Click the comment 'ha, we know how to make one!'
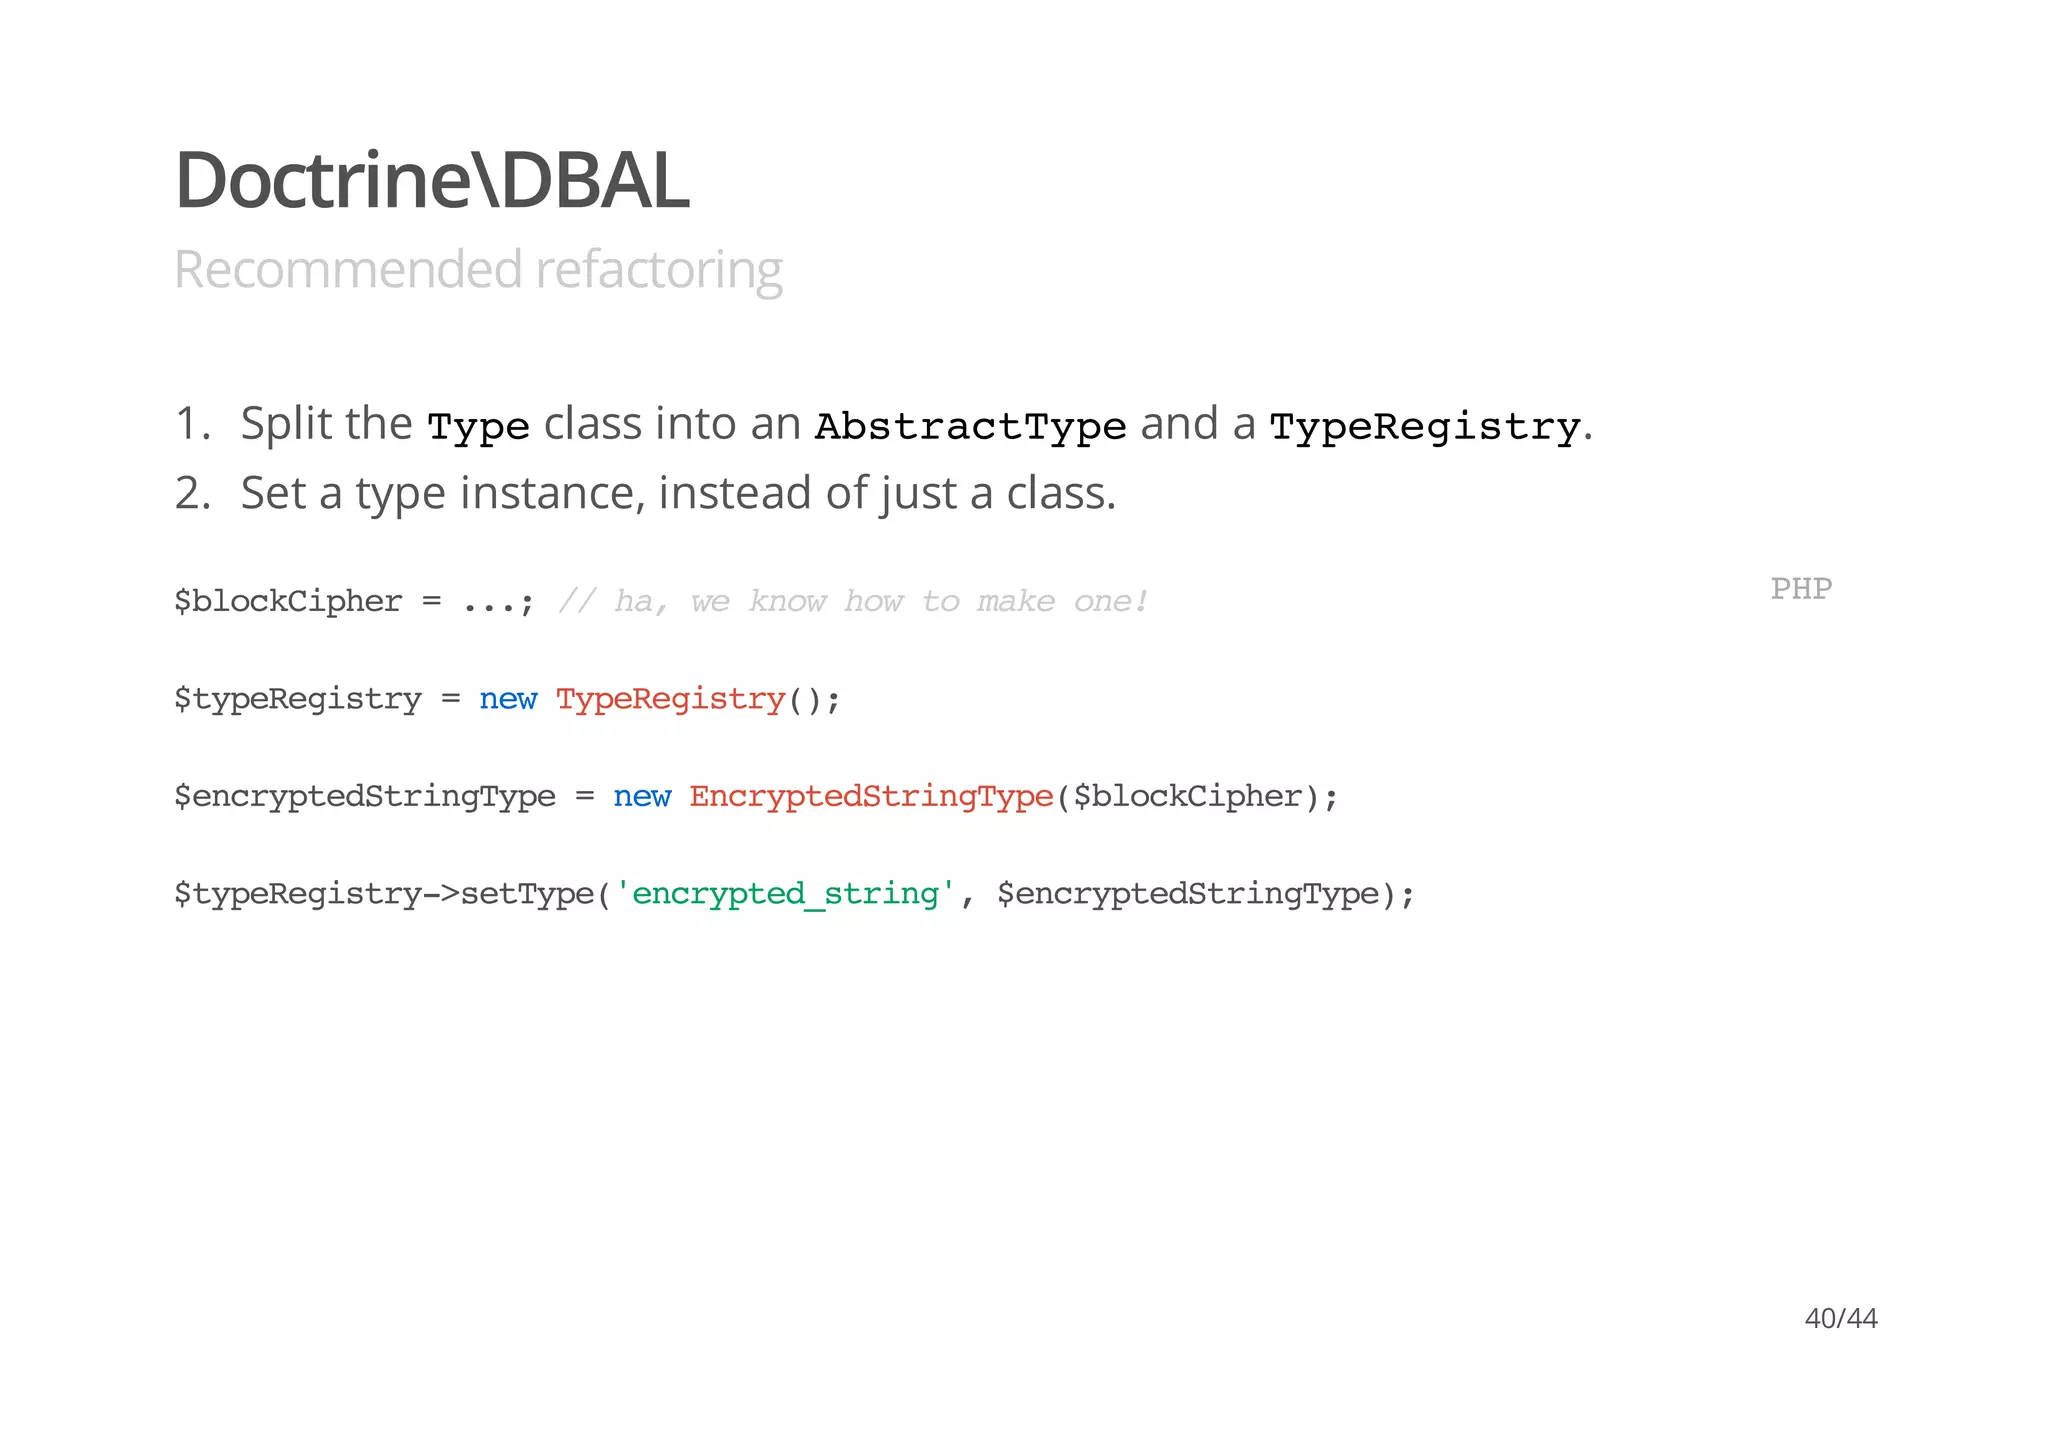This screenshot has width=2048, height=1447. click(x=853, y=601)
